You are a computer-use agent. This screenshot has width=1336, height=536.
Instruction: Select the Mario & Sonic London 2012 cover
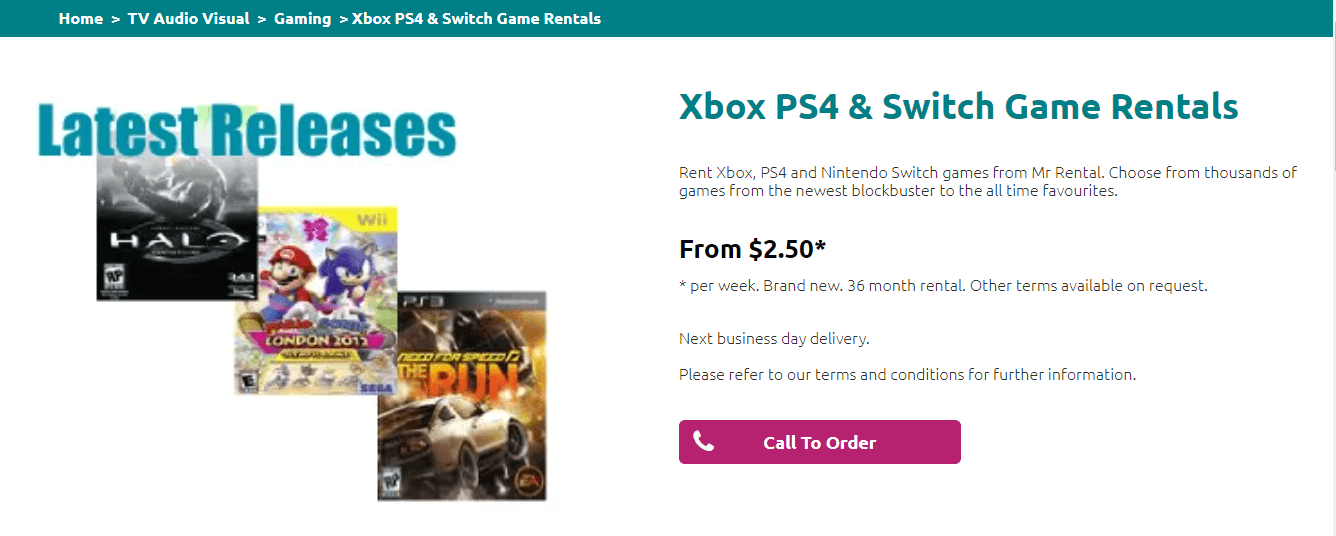(315, 300)
